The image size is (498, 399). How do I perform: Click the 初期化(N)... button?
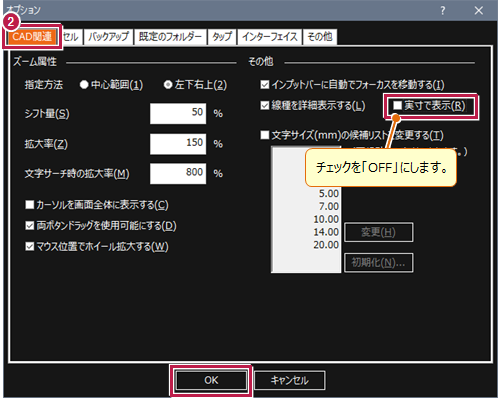[x=379, y=263]
